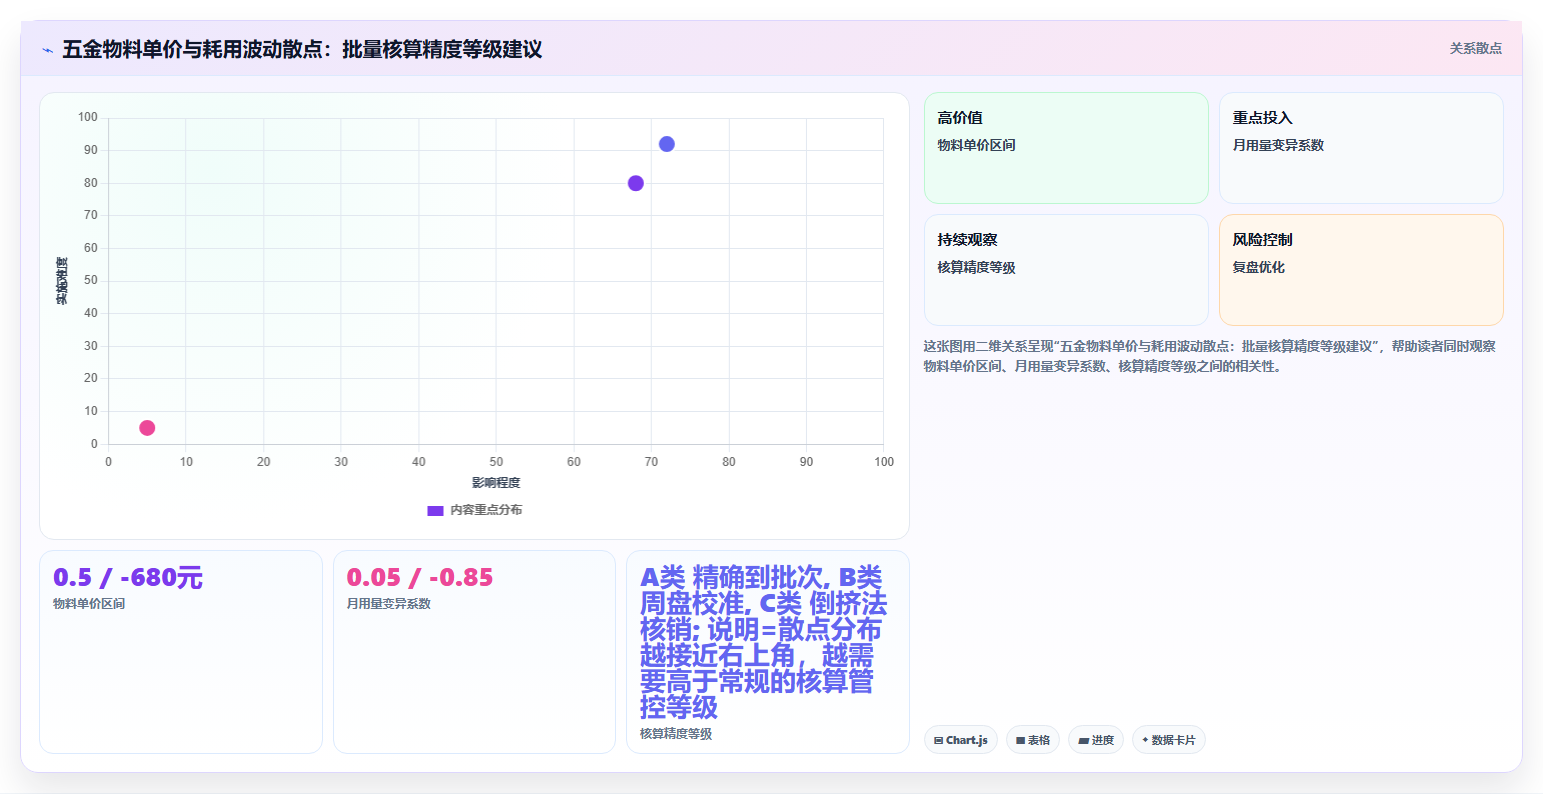1543x794 pixels.
Task: Click the 表格 tag chip
Action: click(1033, 740)
